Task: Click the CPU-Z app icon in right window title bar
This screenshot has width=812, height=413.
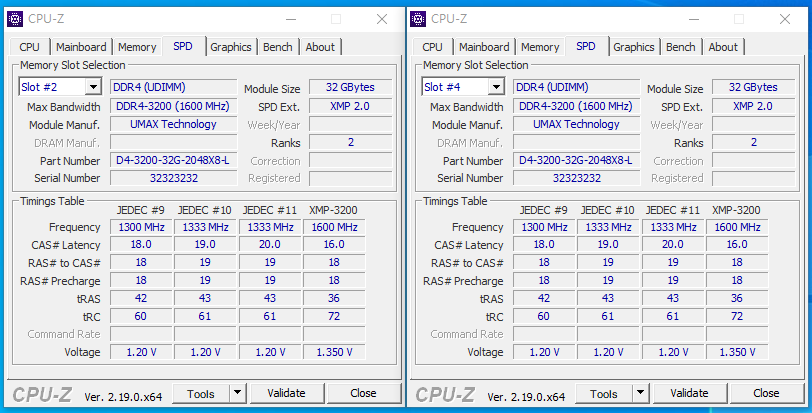Action: (418, 19)
